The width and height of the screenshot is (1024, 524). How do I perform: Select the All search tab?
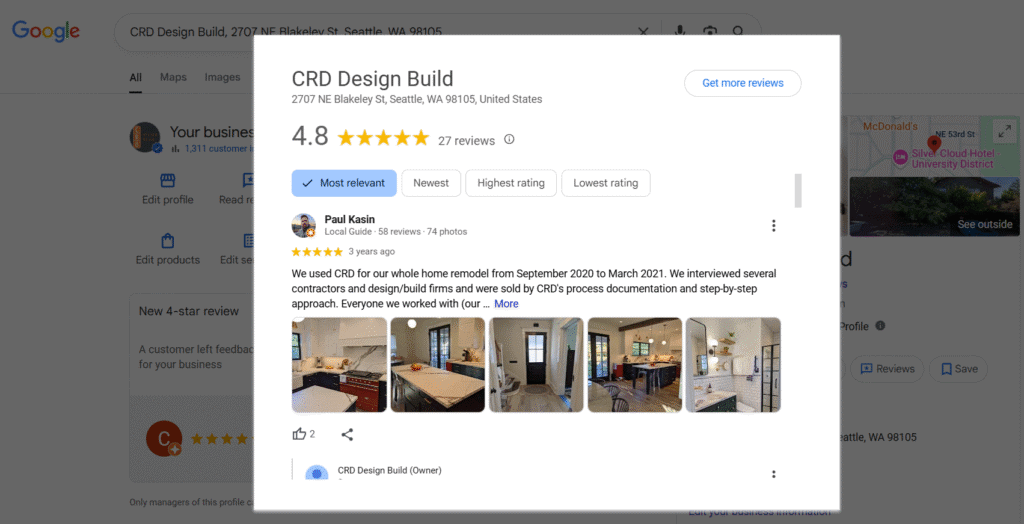(135, 77)
